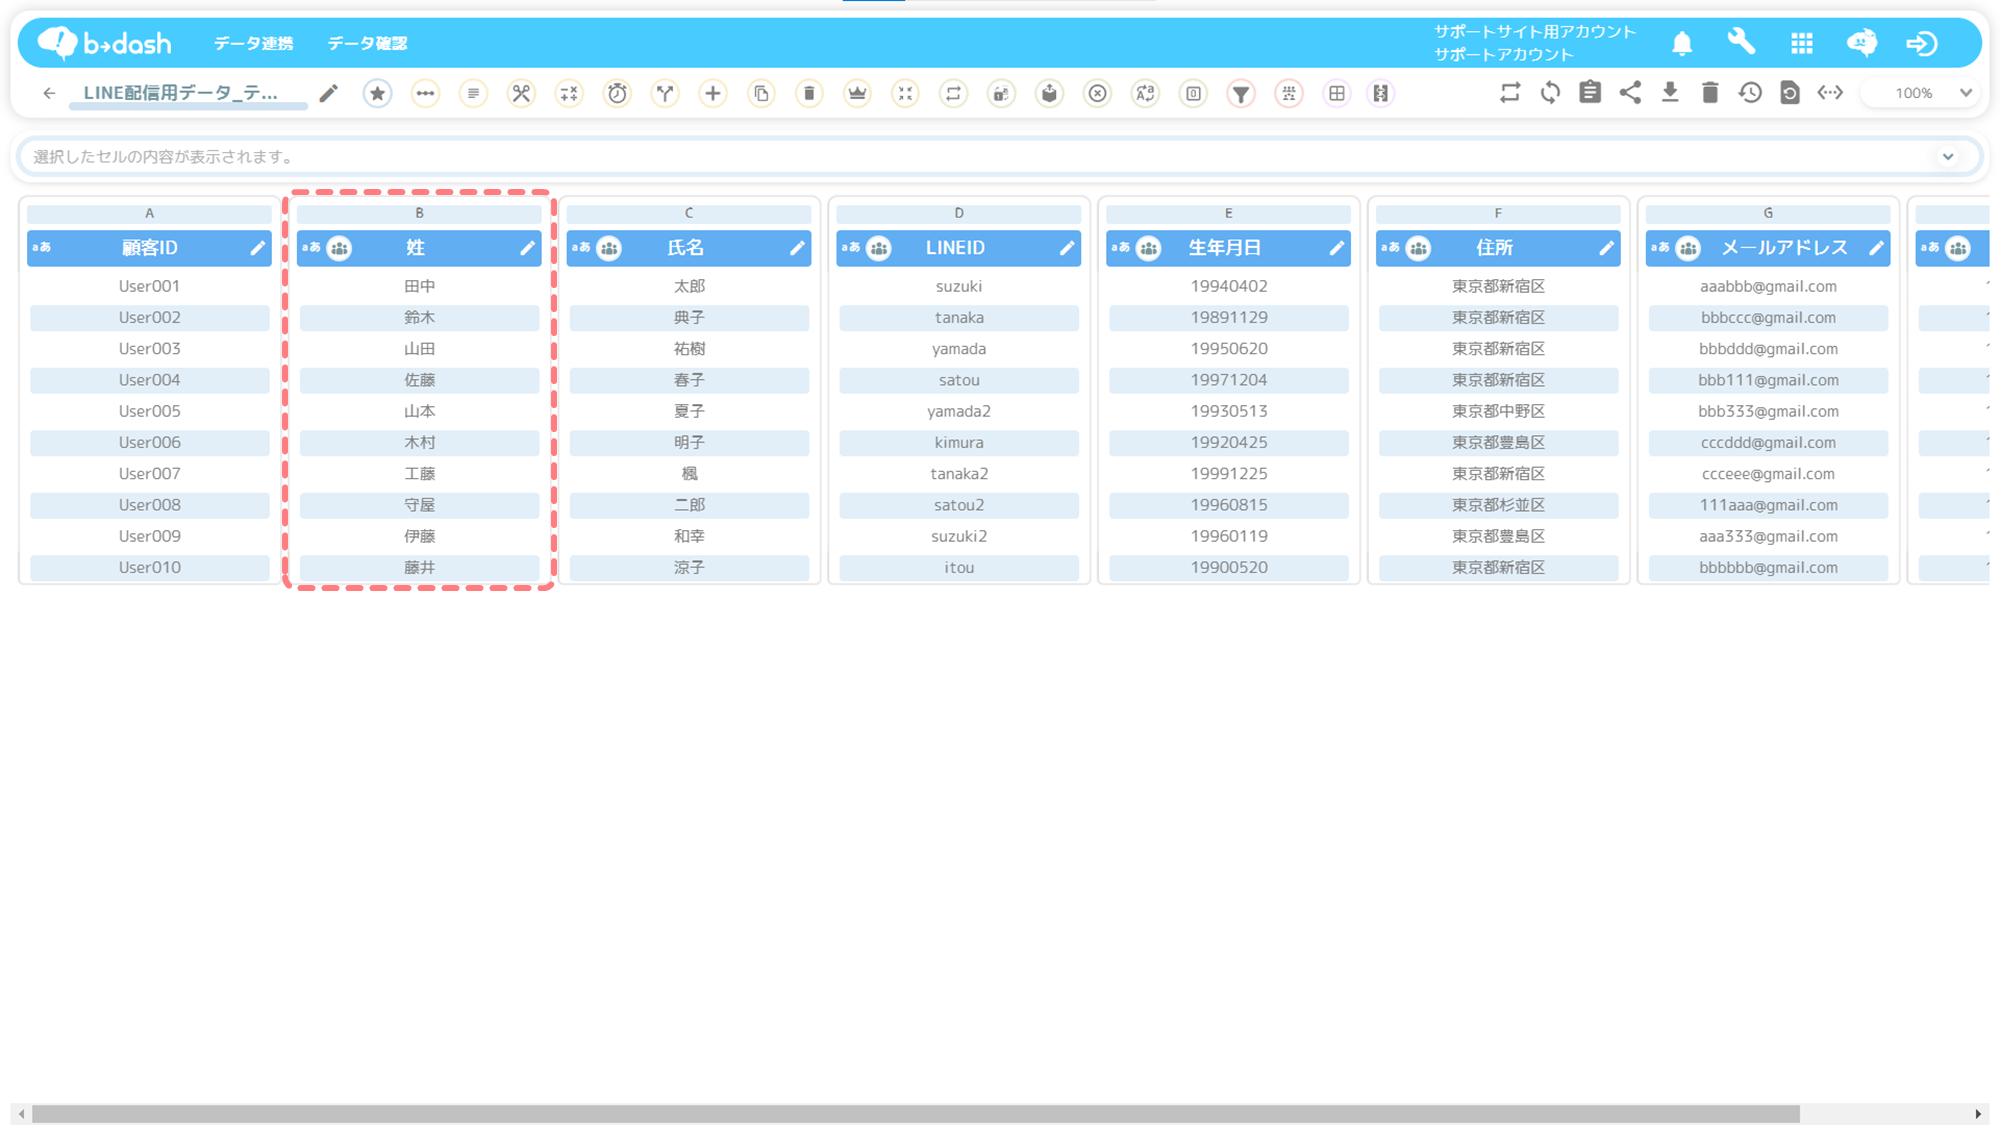Image resolution: width=2000 pixels, height=1125 pixels.
Task: Click the horizontal scrollbar at bottom
Action: click(915, 1113)
